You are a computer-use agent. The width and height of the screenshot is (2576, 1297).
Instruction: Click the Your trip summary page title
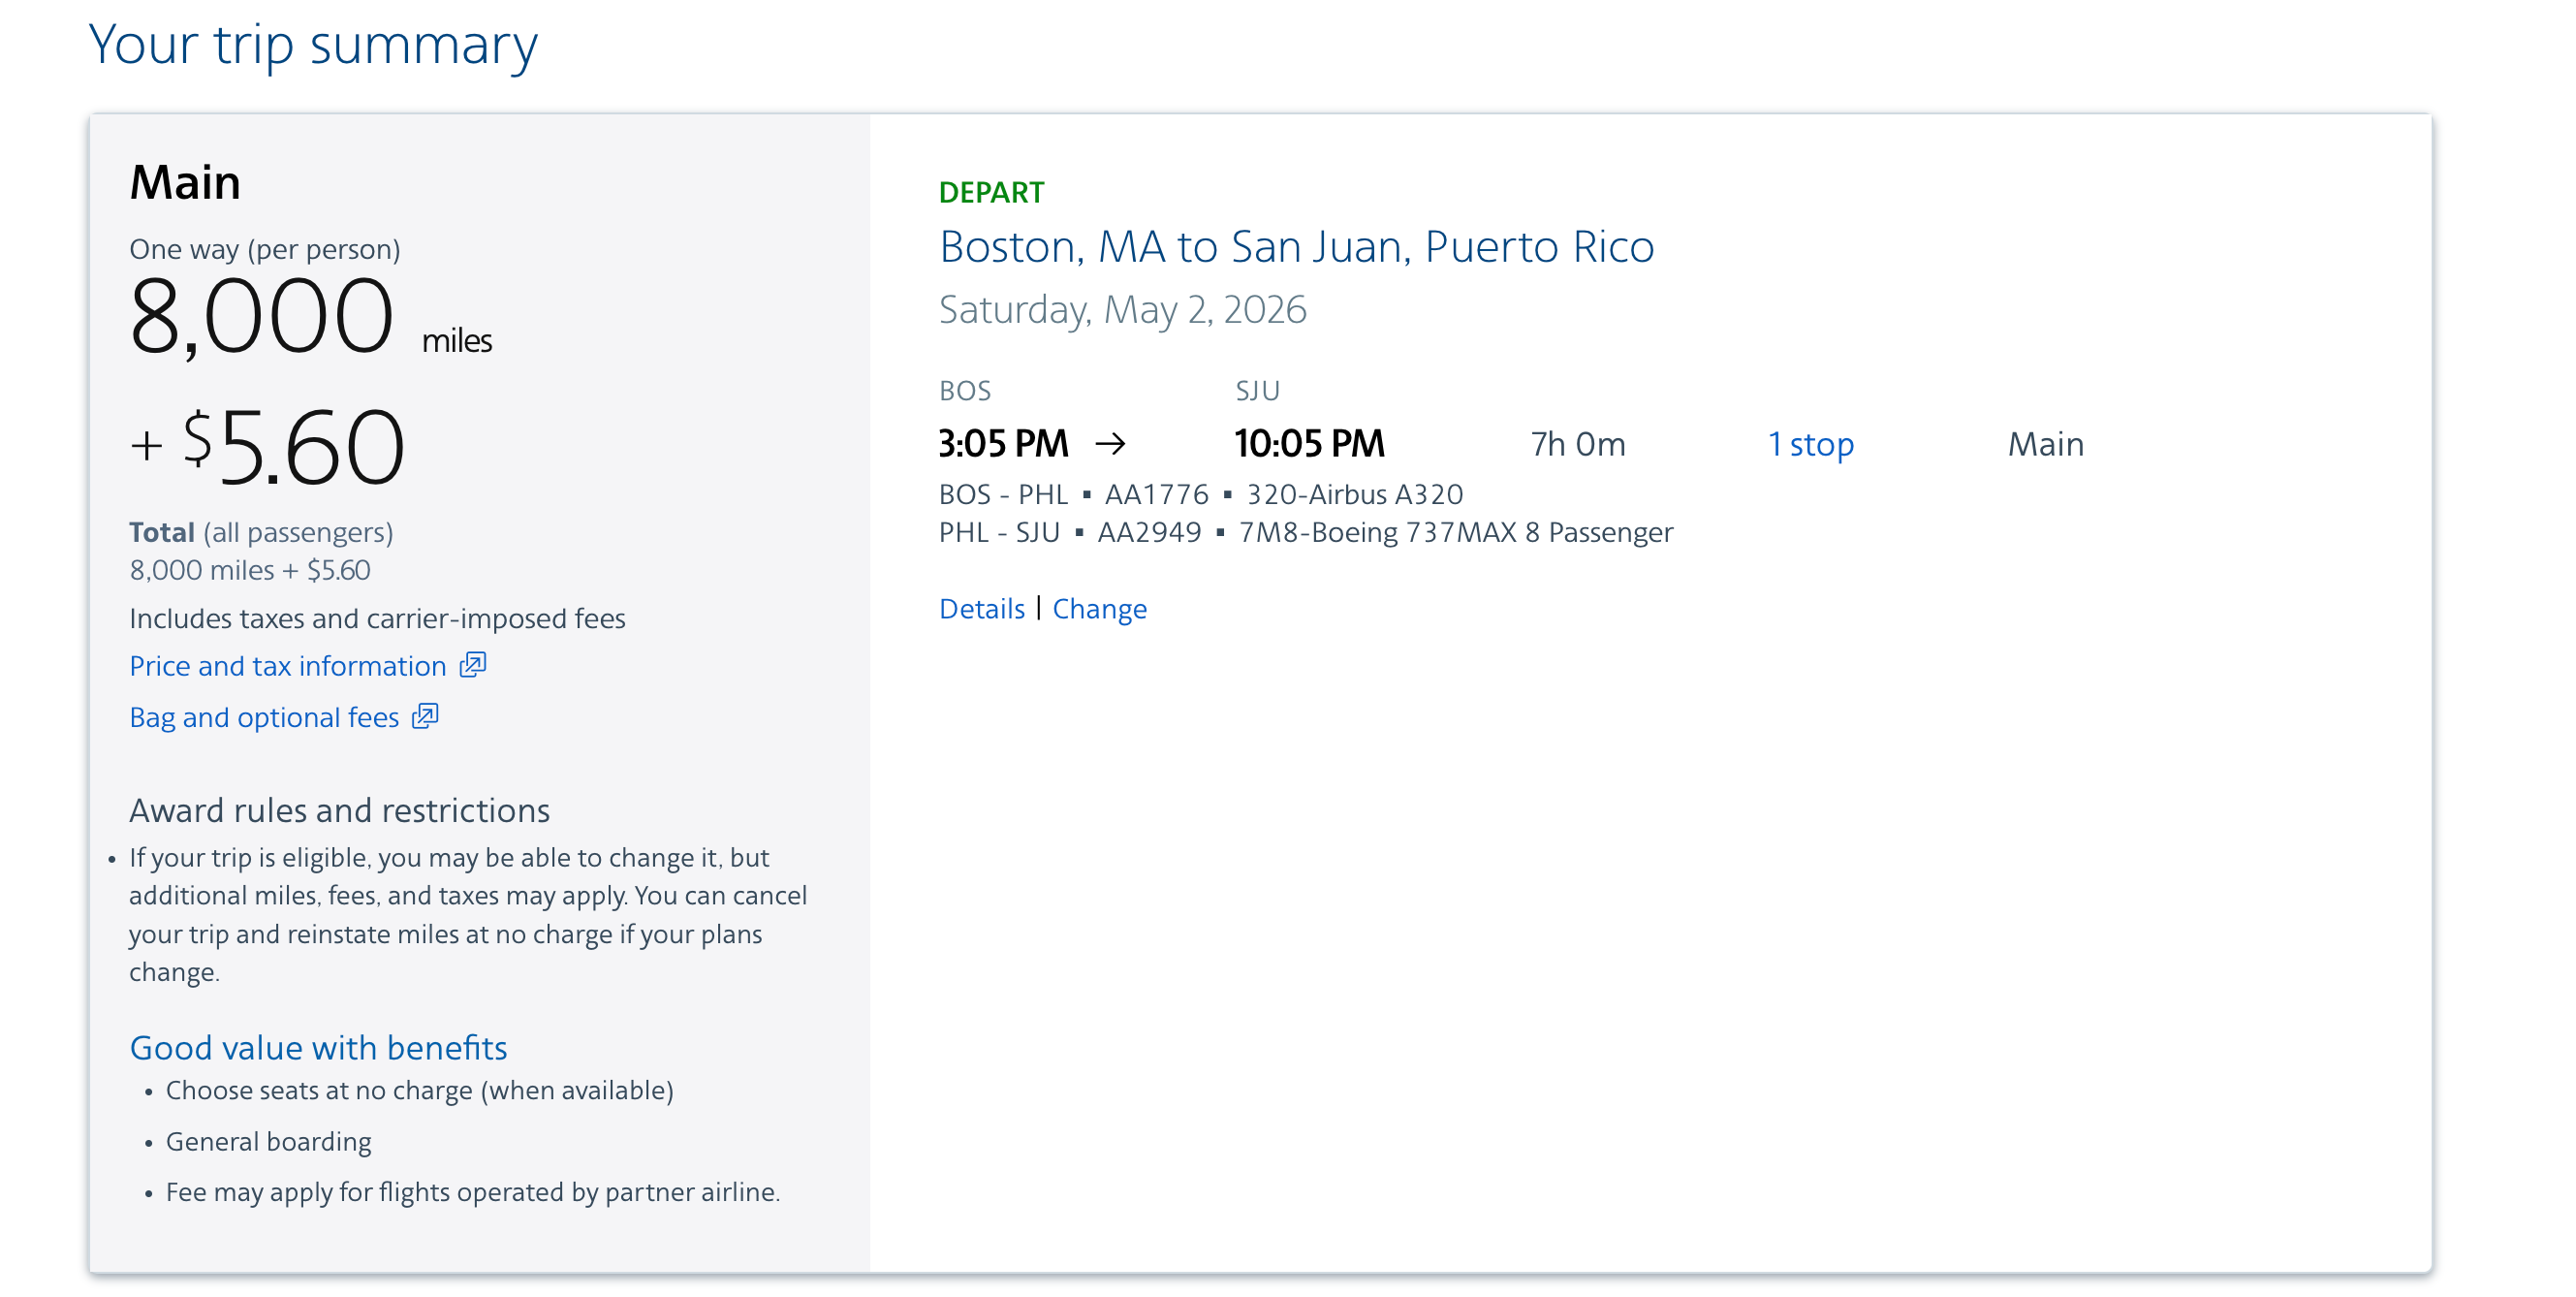coord(313,42)
